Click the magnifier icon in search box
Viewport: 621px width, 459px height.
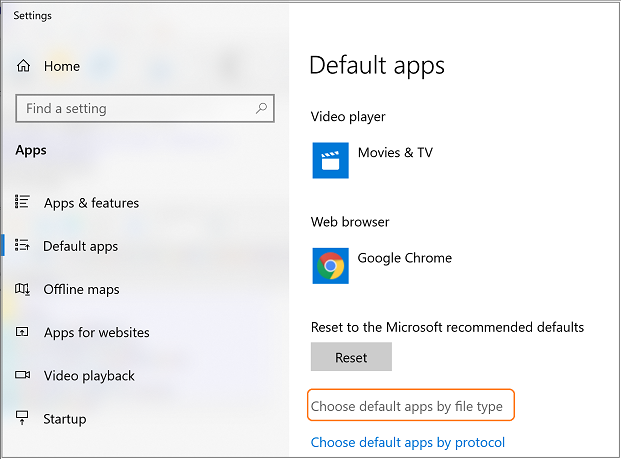point(262,108)
